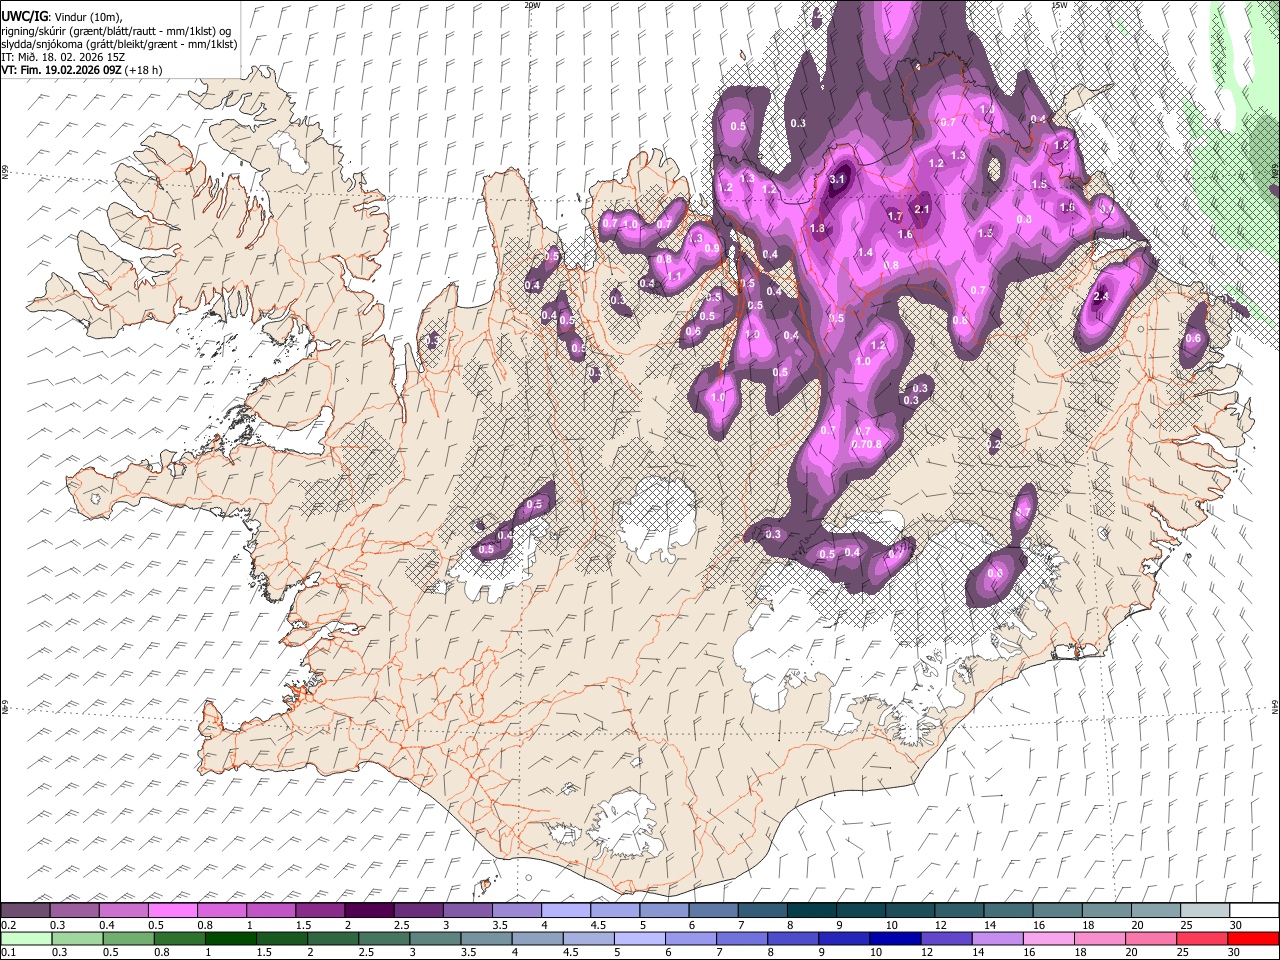The width and height of the screenshot is (1280, 960).
Task: Click the 15W longitude label
Action: point(1059,5)
